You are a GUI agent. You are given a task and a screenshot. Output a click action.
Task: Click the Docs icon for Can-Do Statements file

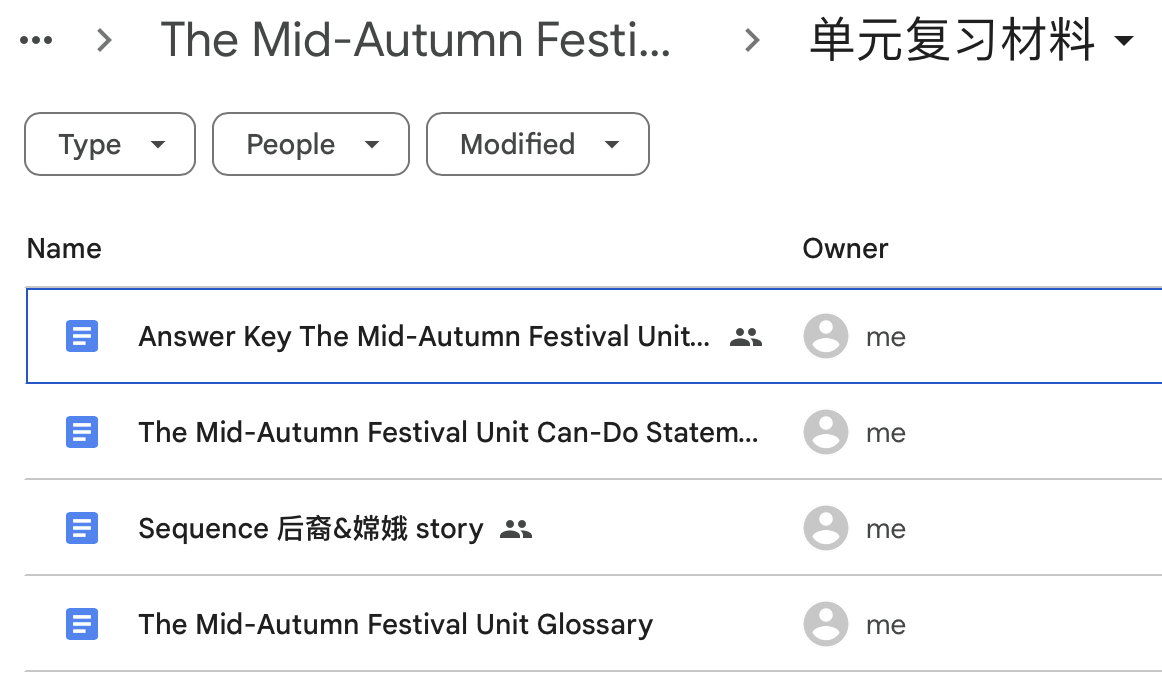[82, 432]
